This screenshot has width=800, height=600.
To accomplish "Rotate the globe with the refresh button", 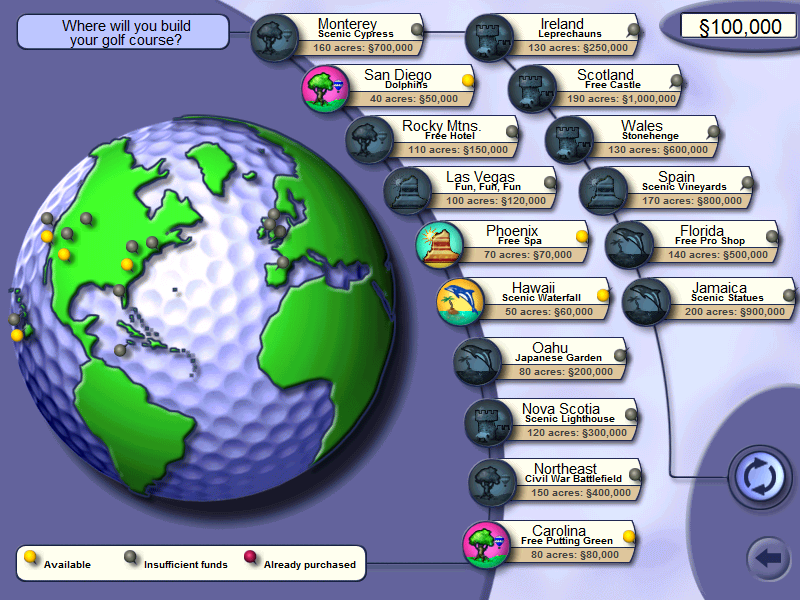I will click(760, 477).
